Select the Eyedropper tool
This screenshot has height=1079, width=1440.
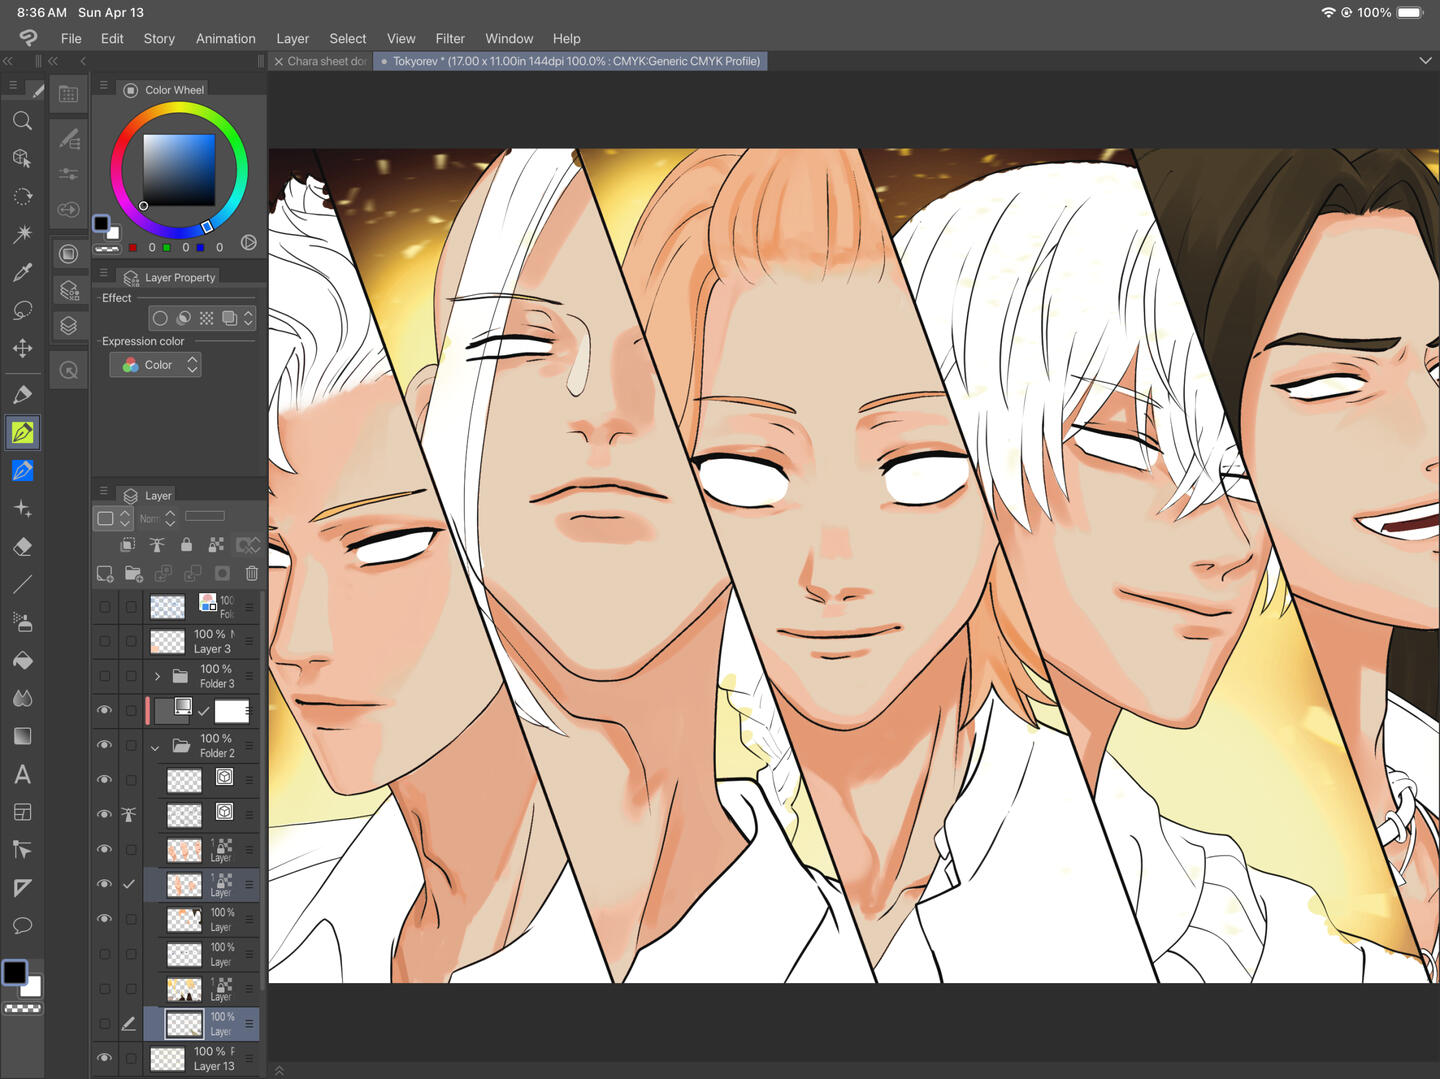(22, 272)
